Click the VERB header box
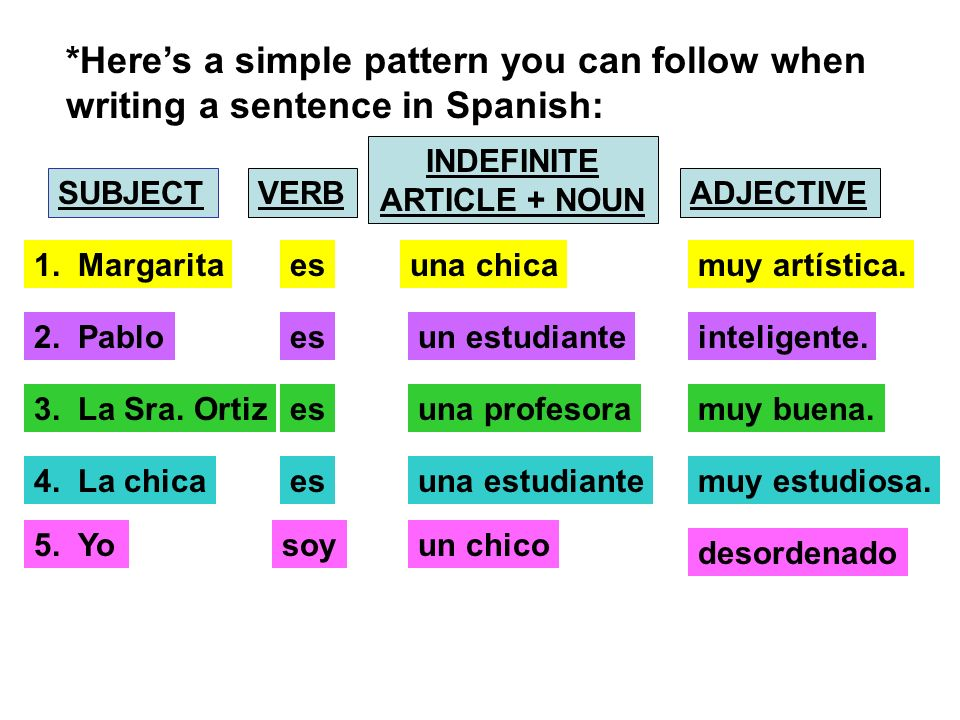The image size is (960, 720). click(x=302, y=193)
